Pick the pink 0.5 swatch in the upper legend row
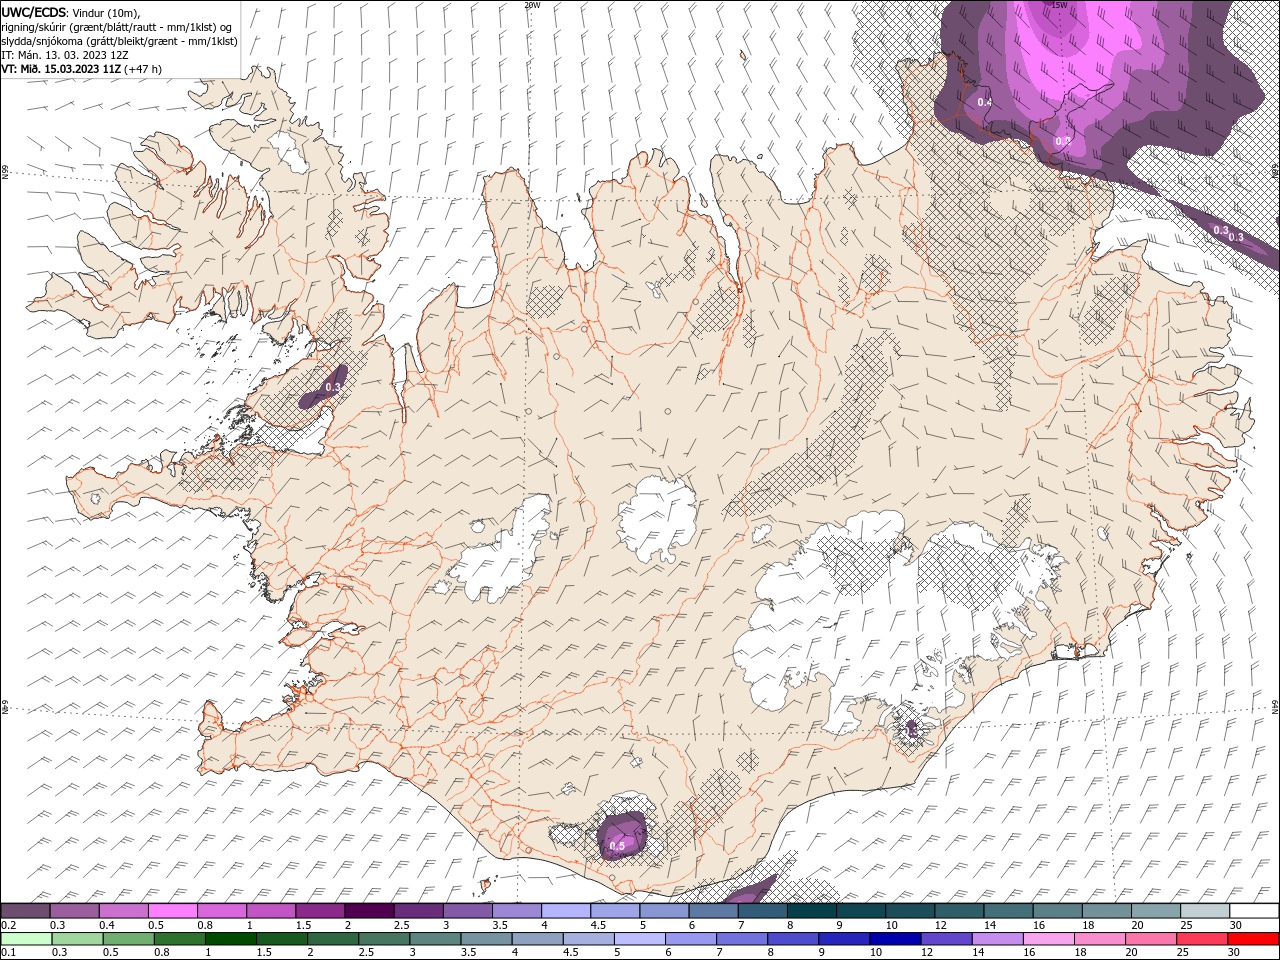The height and width of the screenshot is (960, 1280). click(x=172, y=911)
